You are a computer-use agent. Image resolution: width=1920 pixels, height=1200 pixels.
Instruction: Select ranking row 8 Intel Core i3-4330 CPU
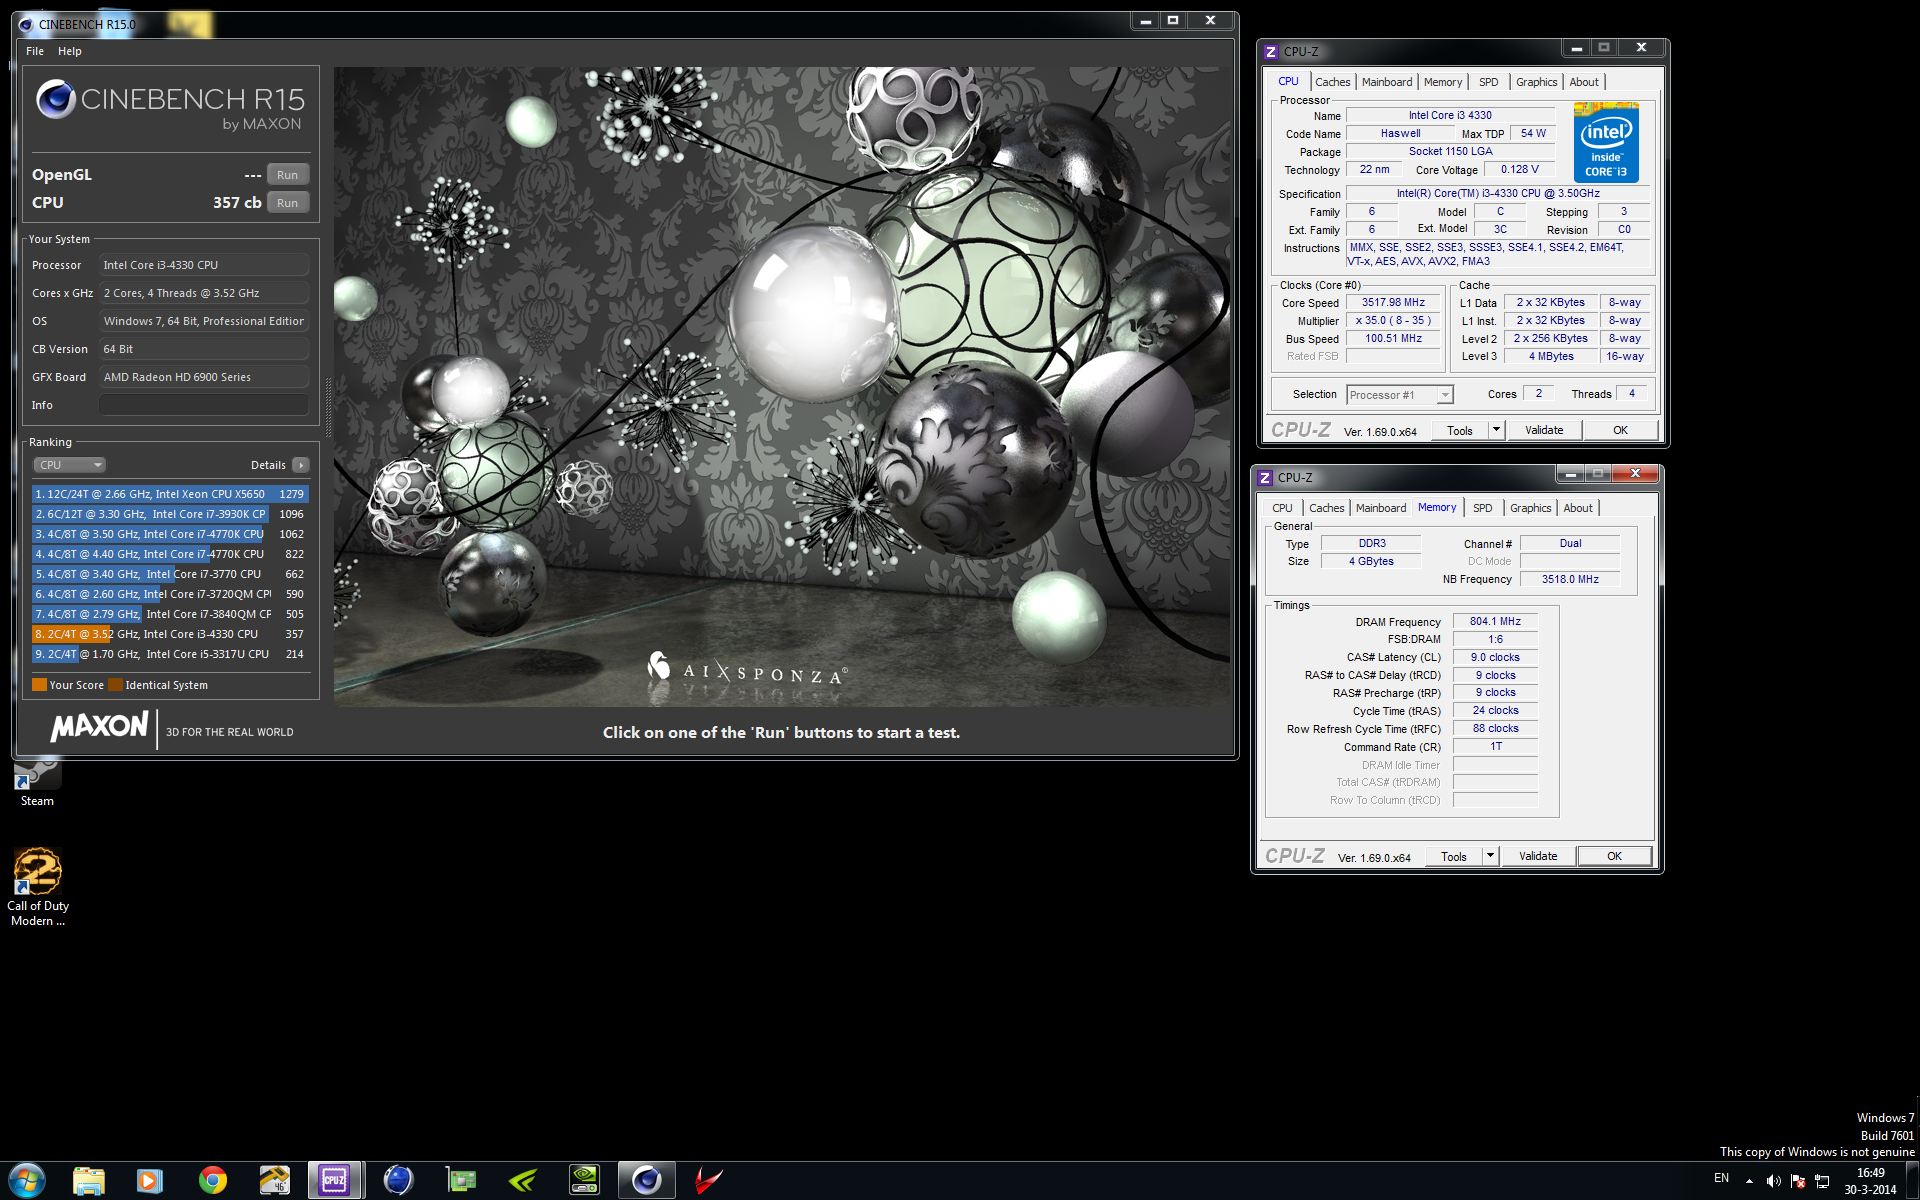(x=170, y=634)
